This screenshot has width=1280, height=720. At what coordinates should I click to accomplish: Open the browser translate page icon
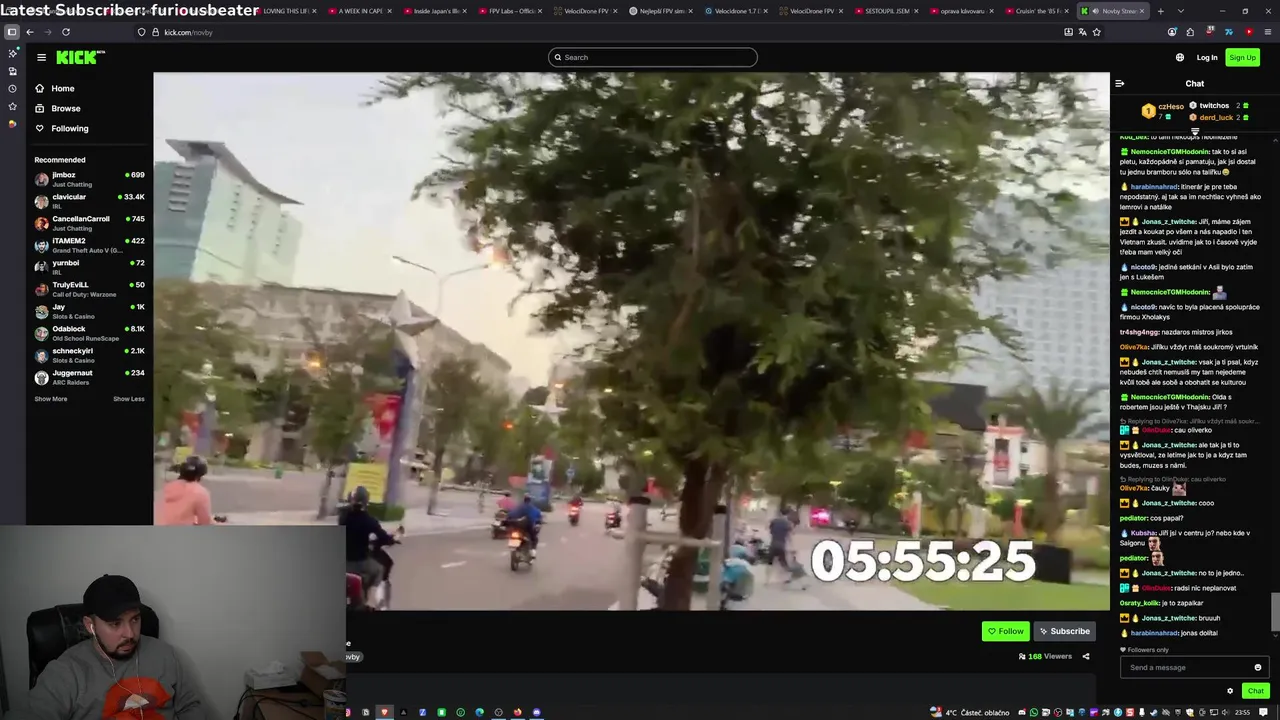(1082, 32)
